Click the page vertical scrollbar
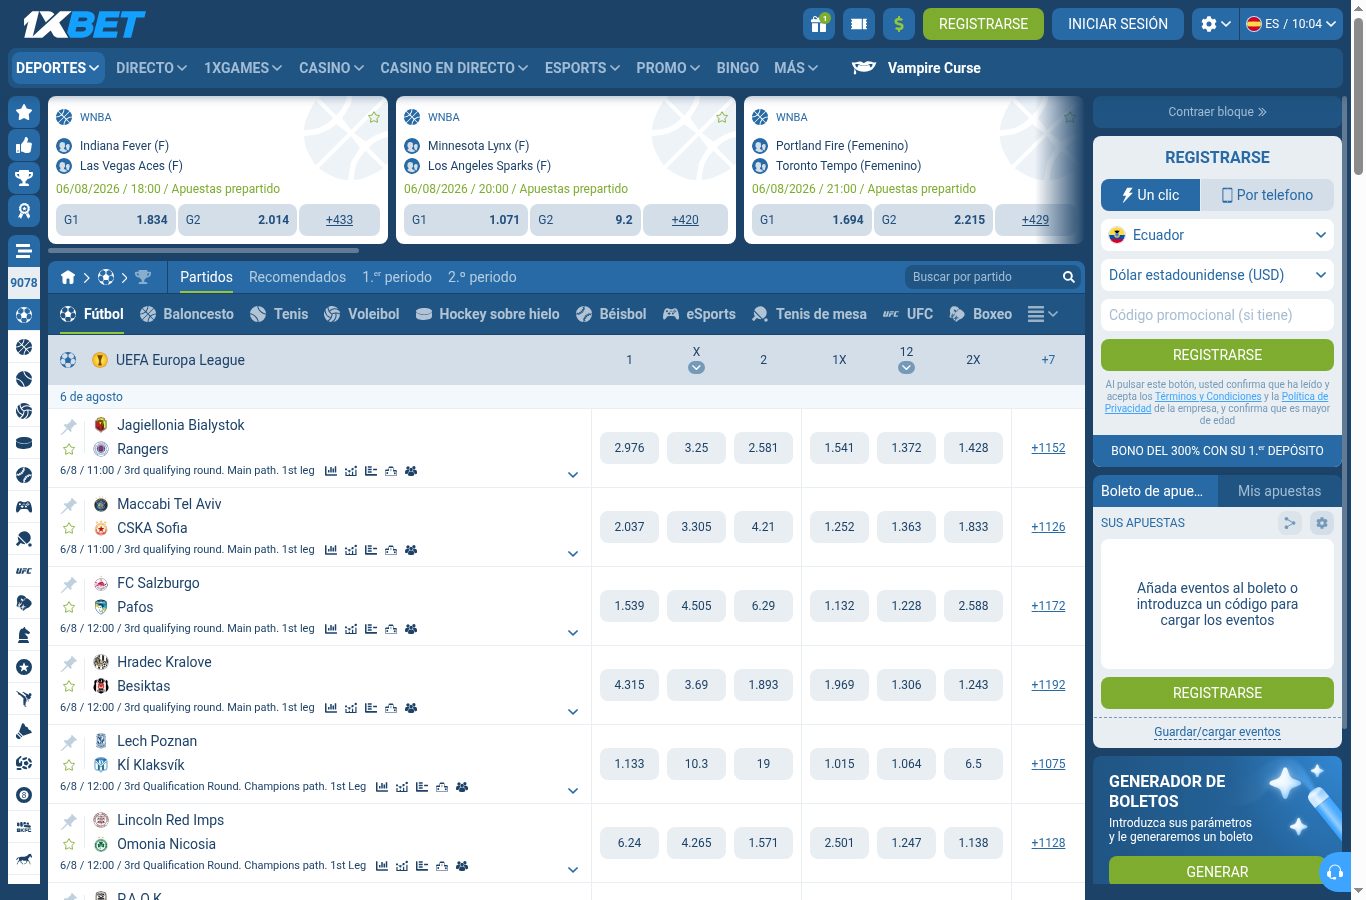1366x900 pixels. (x=1358, y=96)
